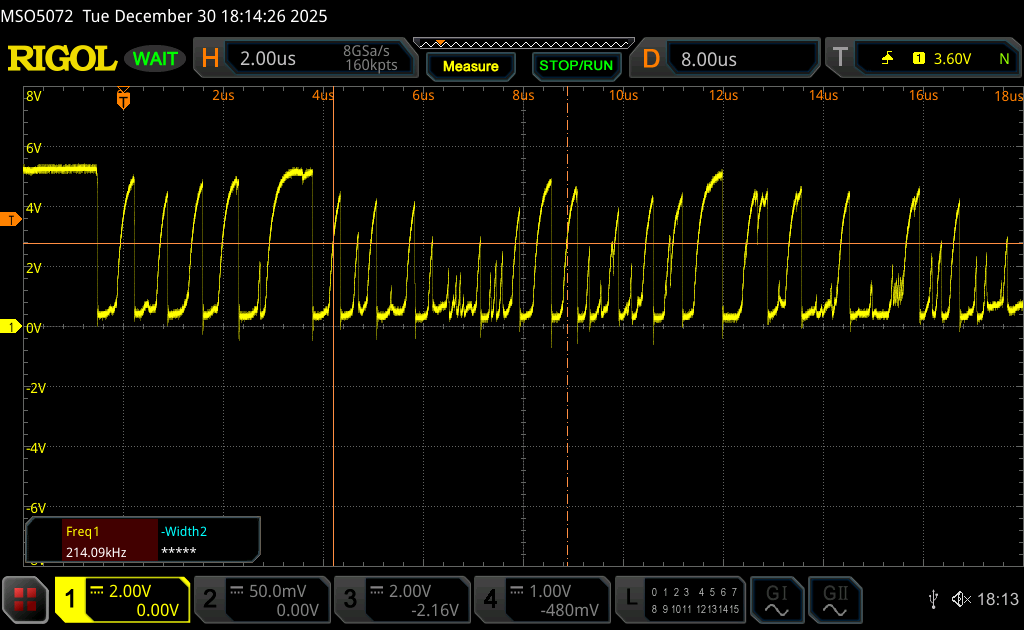Click the muted speaker sound icon
The width and height of the screenshot is (1024, 630).
[961, 599]
